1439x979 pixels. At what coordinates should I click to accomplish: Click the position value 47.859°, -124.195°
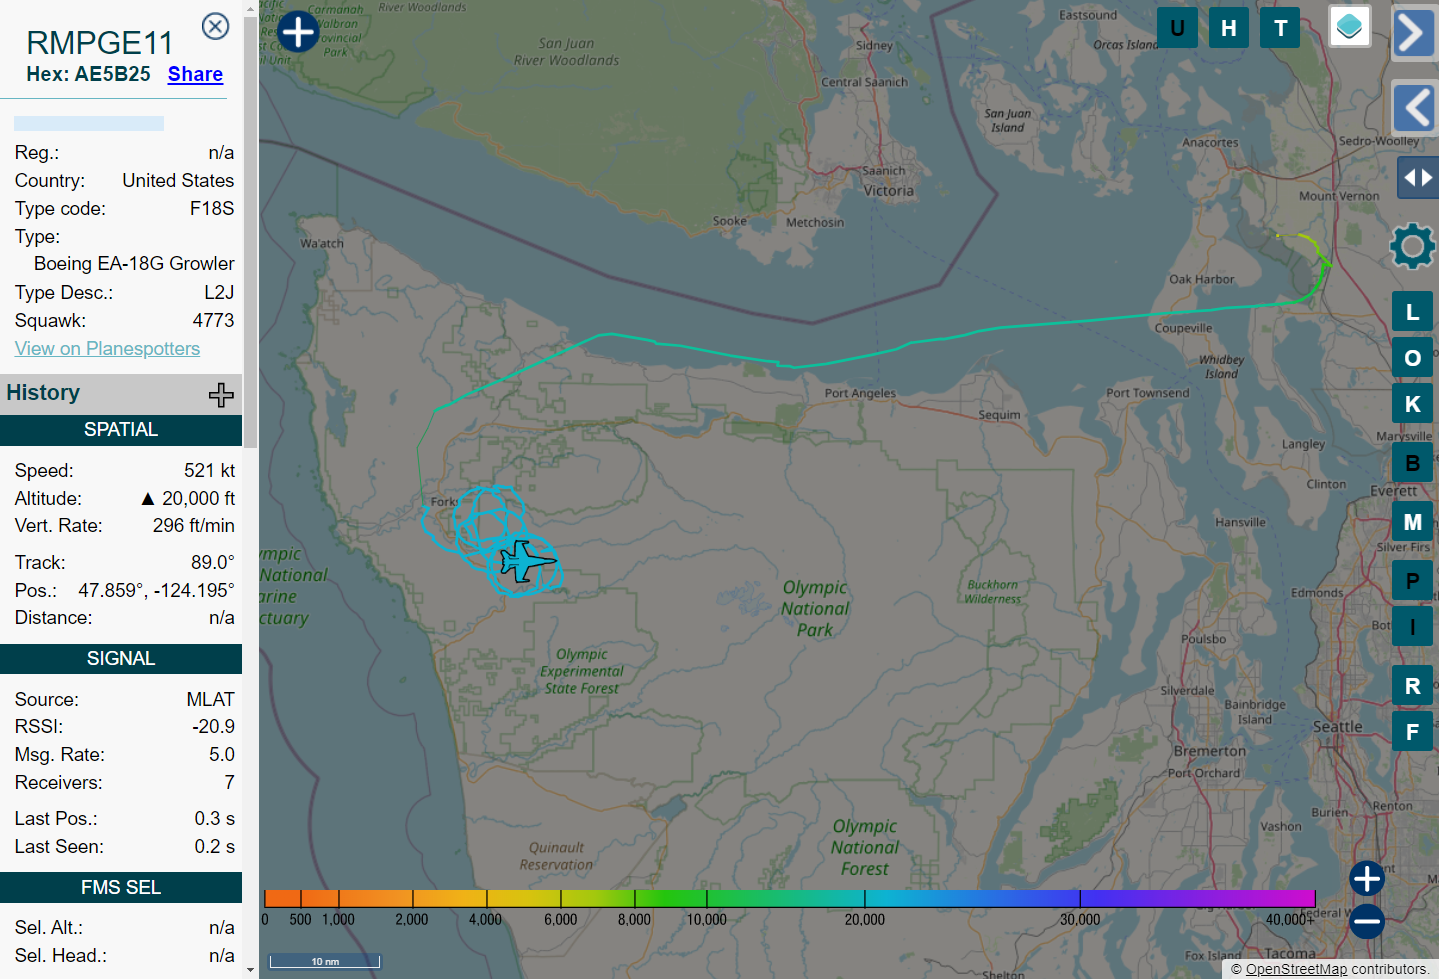click(x=156, y=591)
